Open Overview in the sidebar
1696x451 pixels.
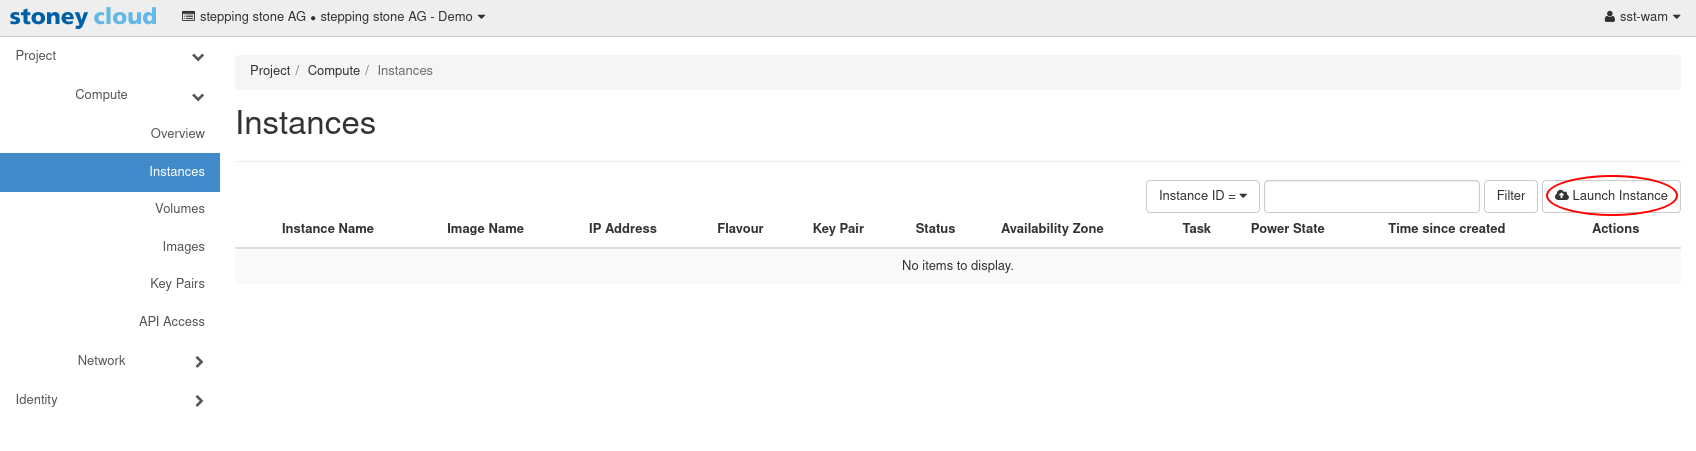coord(177,134)
